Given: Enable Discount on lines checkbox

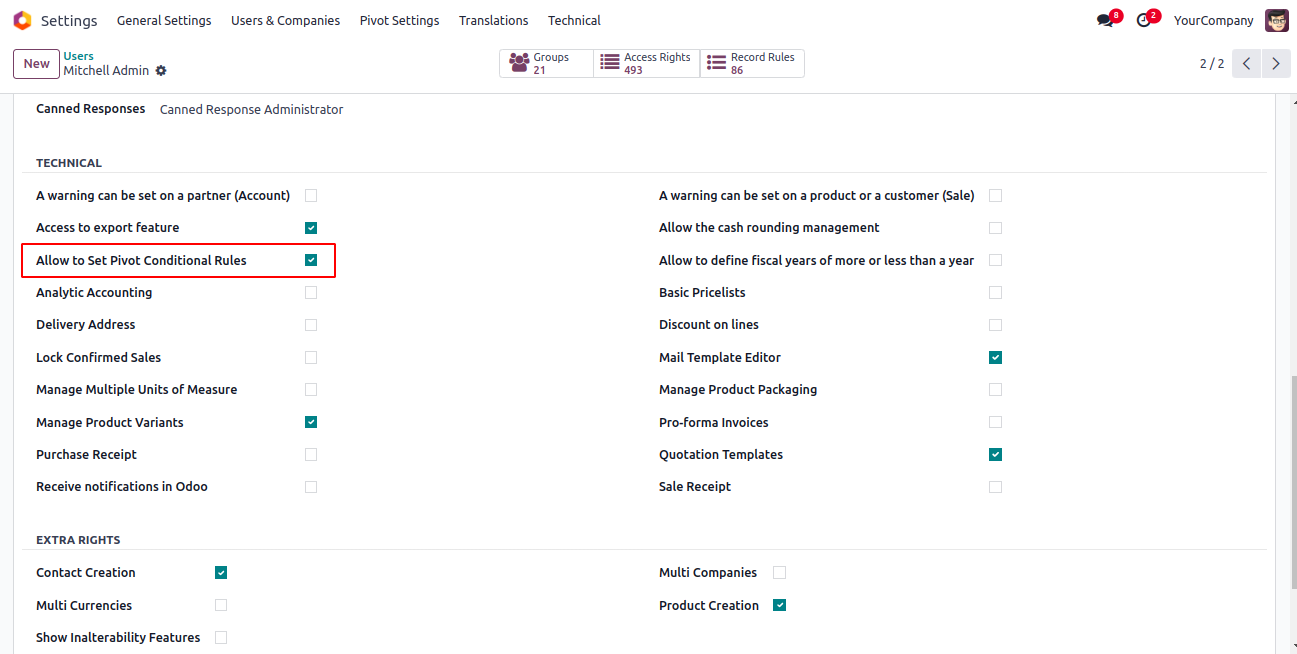Looking at the screenshot, I should pos(995,325).
